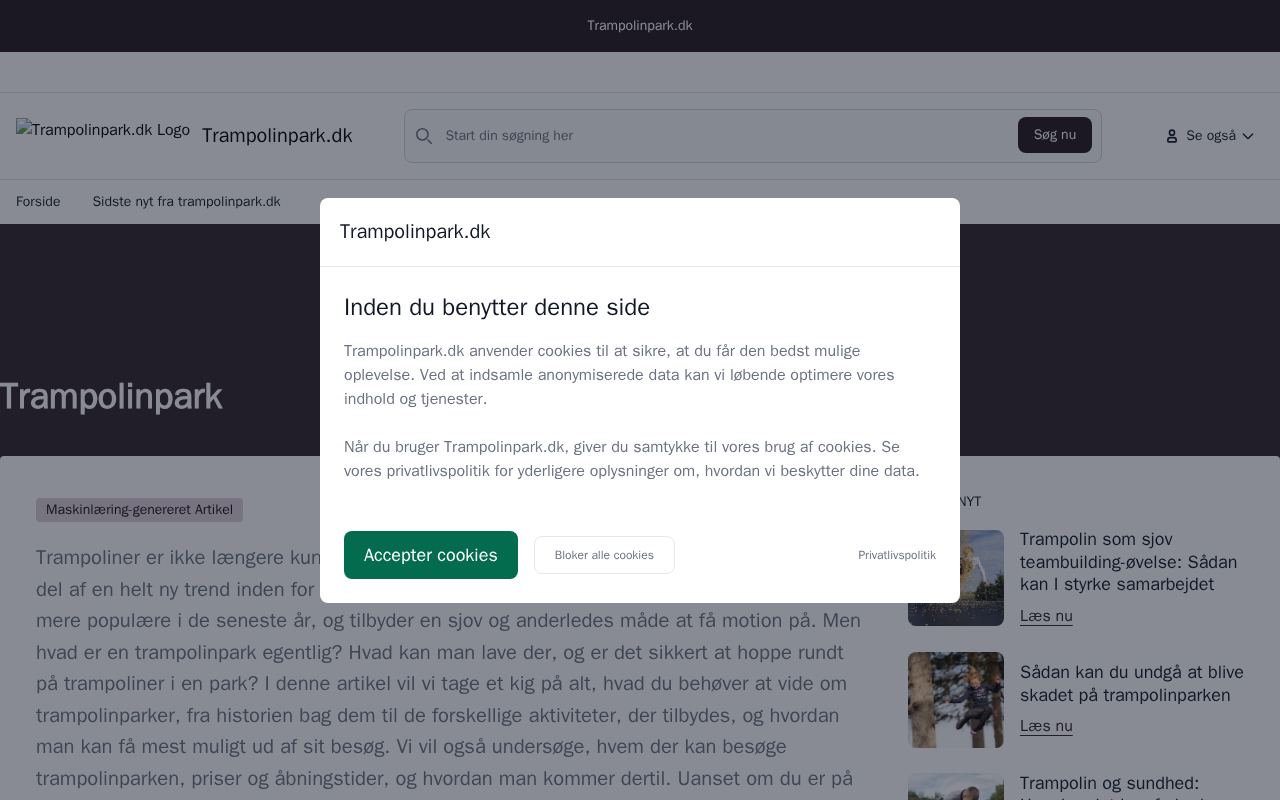Accept cookies with the green button
This screenshot has height=800, width=1280.
tap(431, 555)
